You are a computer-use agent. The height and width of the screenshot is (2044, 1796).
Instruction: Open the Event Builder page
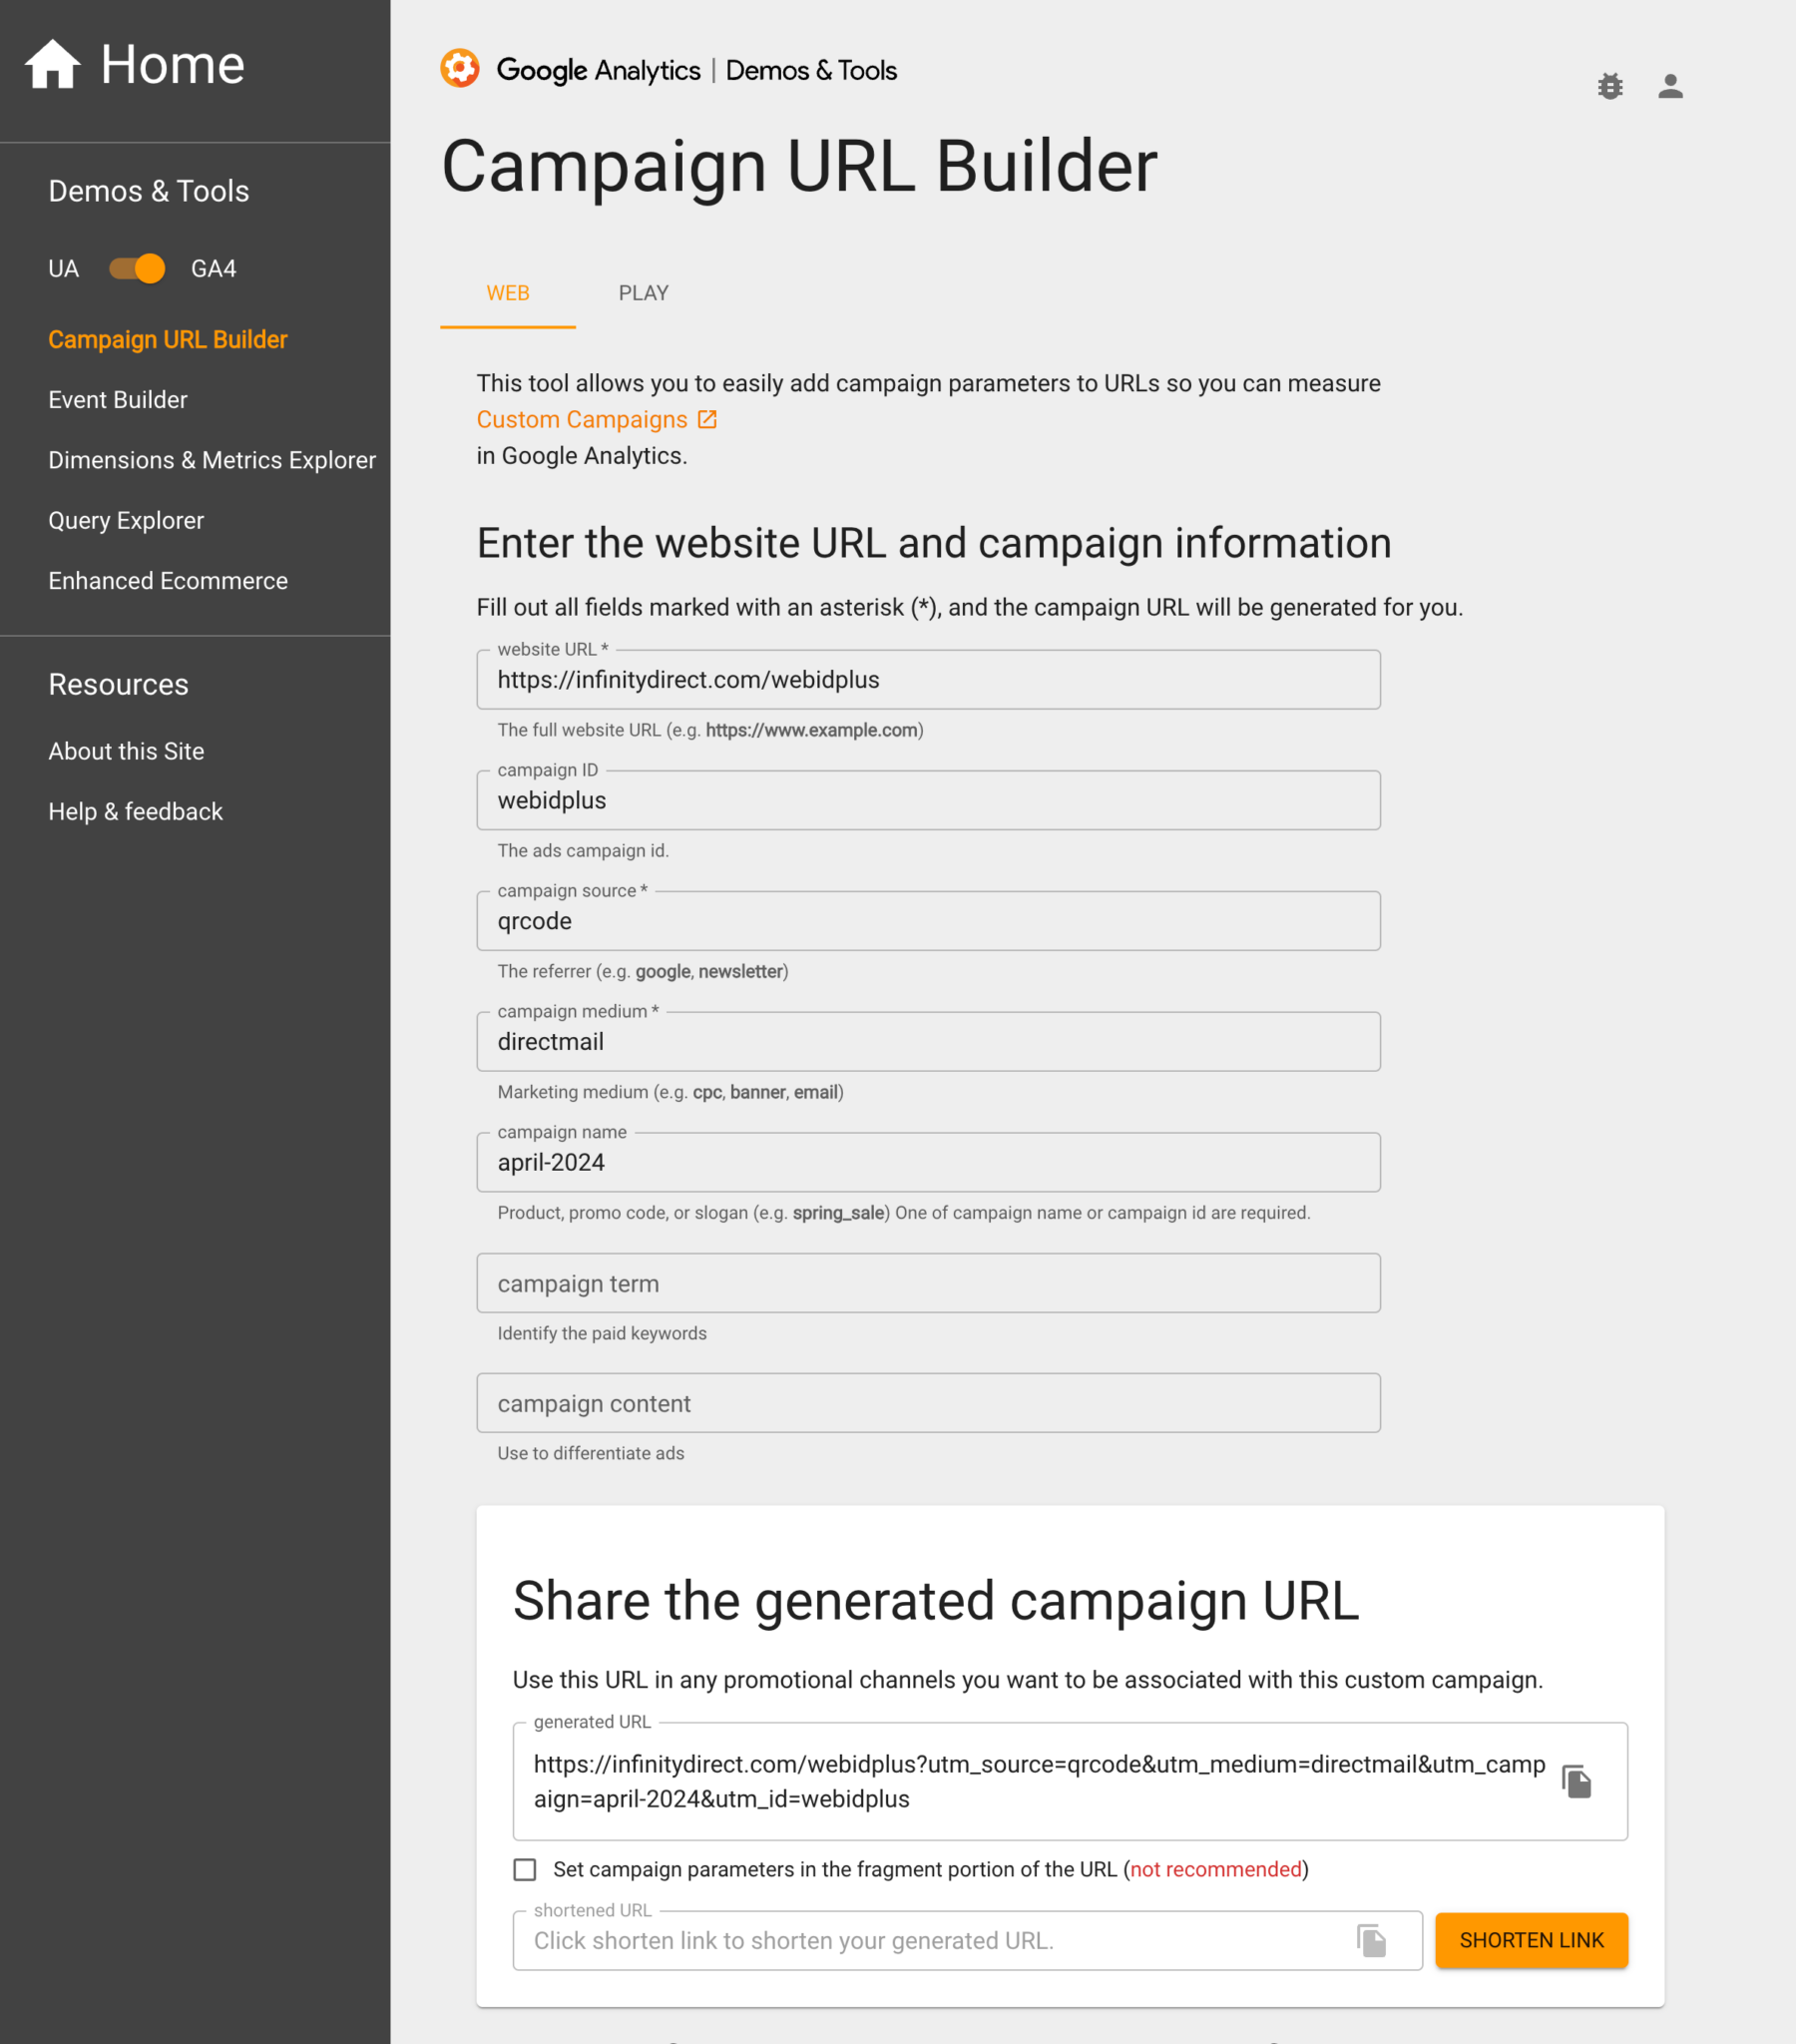tap(117, 400)
